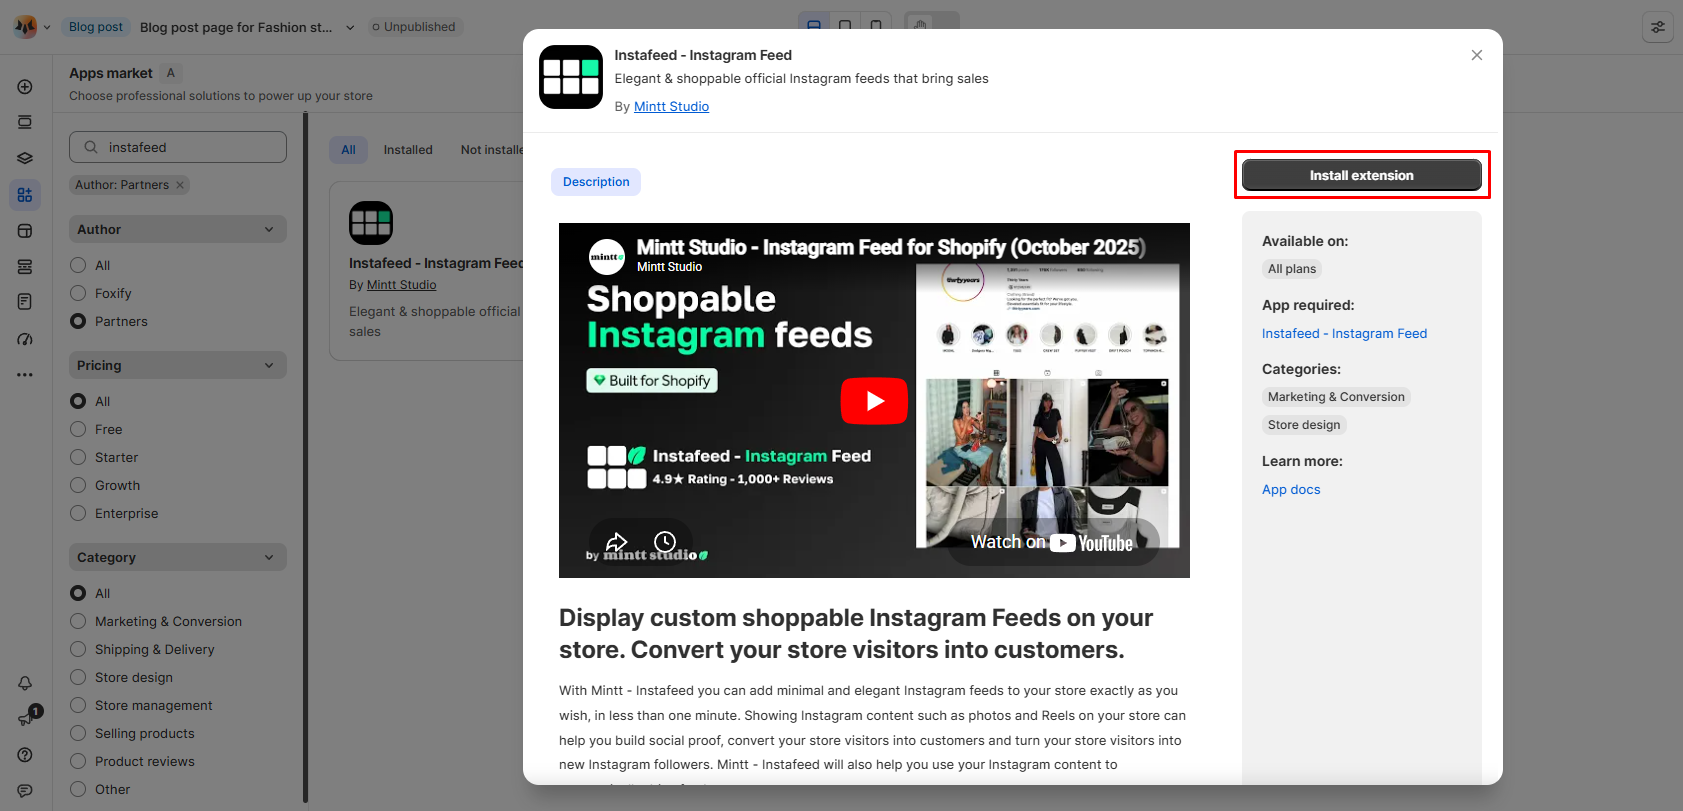The height and width of the screenshot is (811, 1683).
Task: Select Selling products category radio
Action: (x=78, y=733)
